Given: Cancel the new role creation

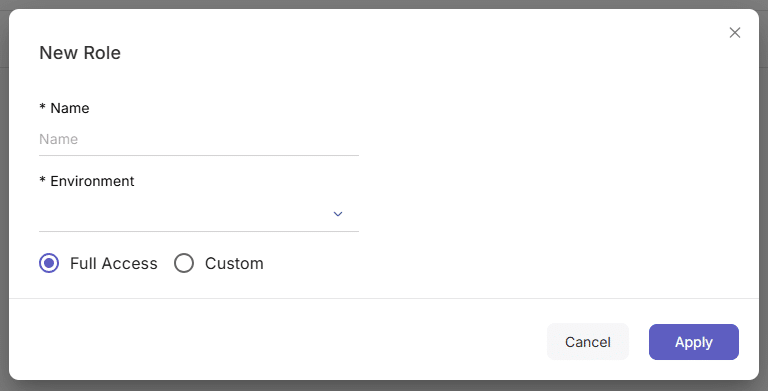Looking at the screenshot, I should click(588, 342).
